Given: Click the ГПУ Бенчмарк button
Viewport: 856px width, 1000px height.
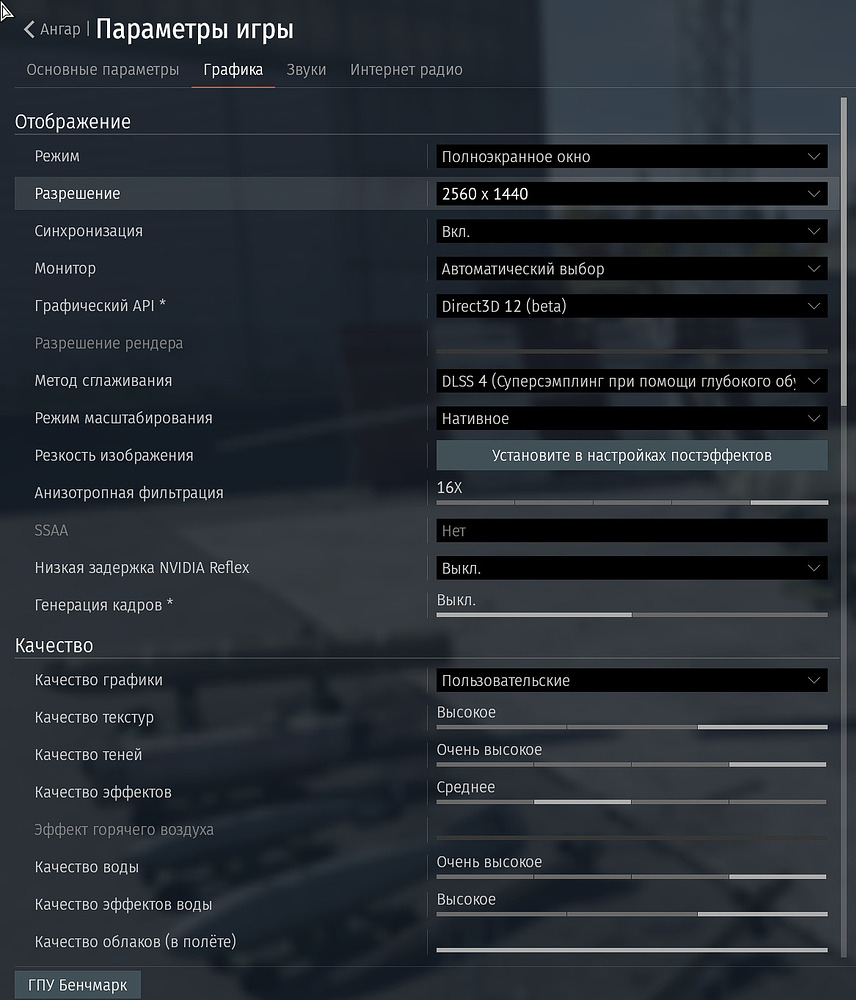Looking at the screenshot, I should click(x=78, y=985).
